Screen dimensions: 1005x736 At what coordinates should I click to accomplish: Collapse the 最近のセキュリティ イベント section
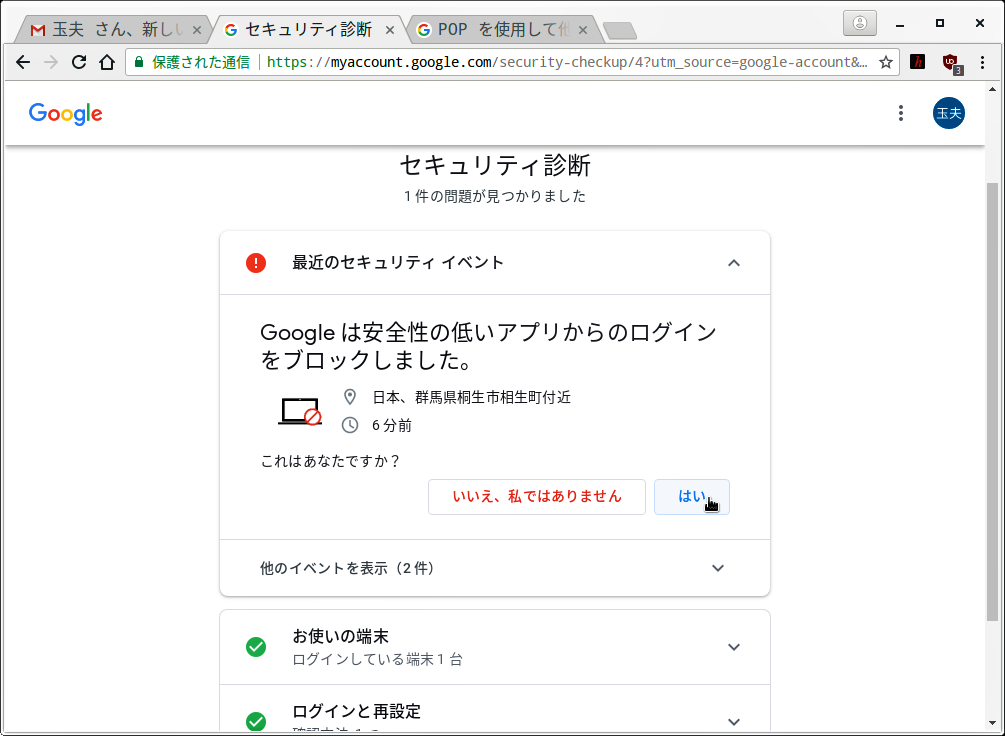(734, 263)
